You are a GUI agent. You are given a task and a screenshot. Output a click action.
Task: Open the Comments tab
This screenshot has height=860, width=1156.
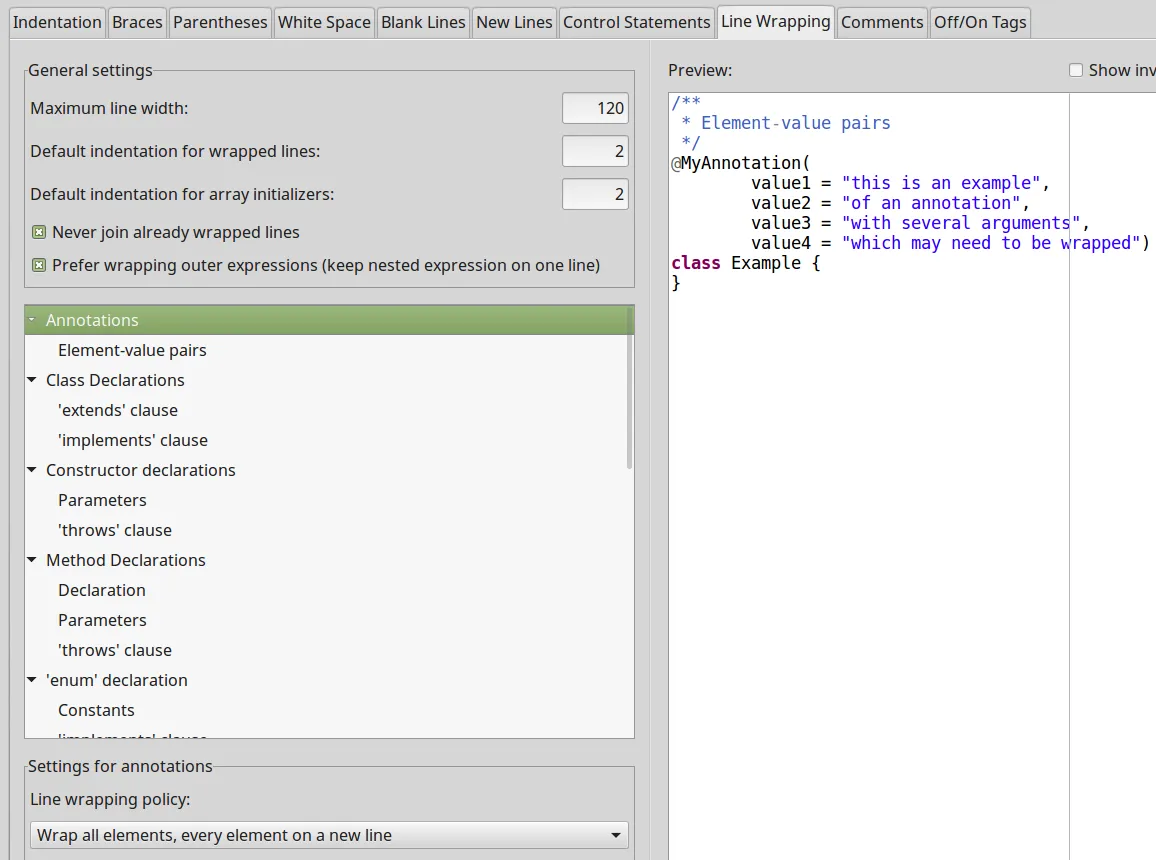pos(882,22)
